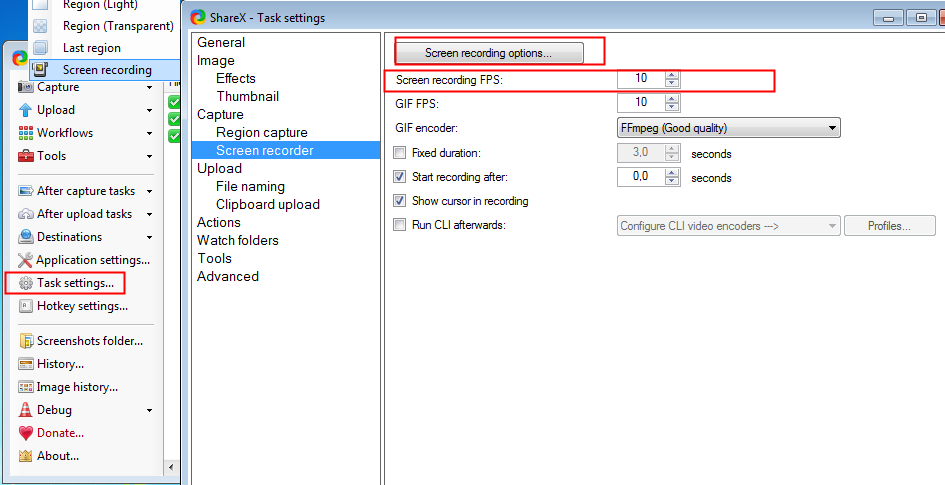Select Watch folders in settings tree
The height and width of the screenshot is (485, 945).
237,240
